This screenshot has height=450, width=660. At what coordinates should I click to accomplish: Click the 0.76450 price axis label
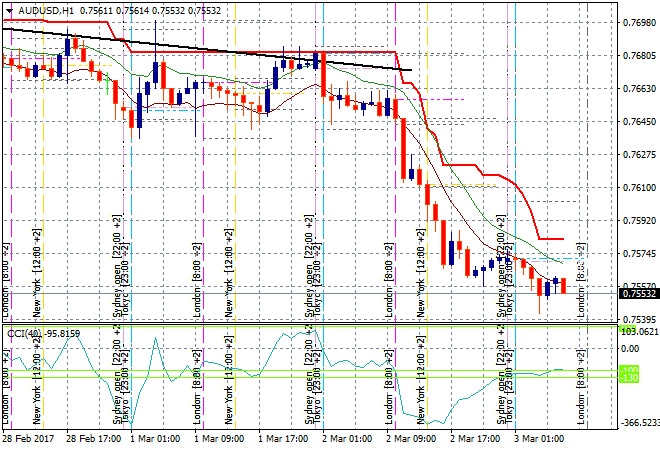point(638,122)
